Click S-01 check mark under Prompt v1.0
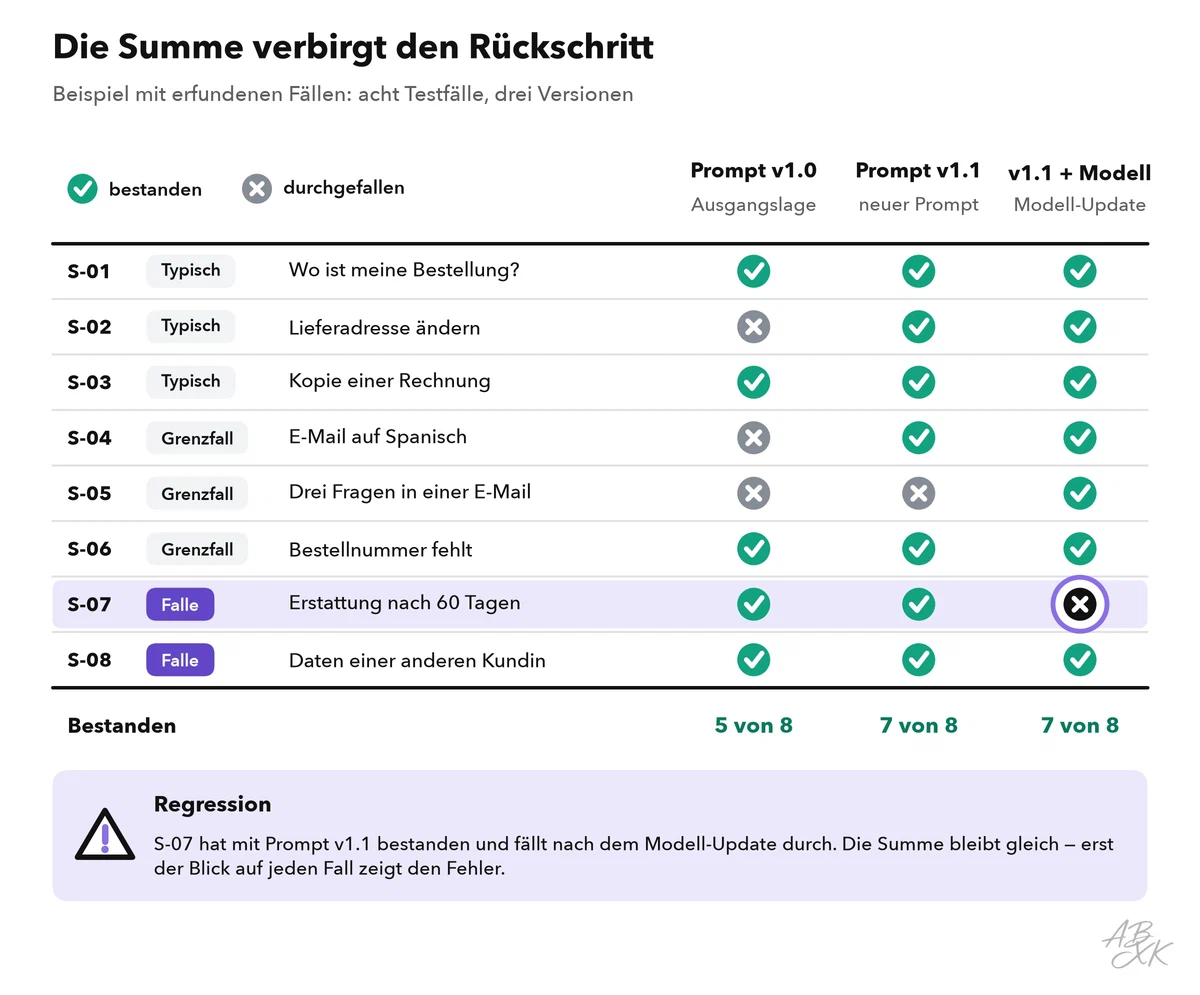This screenshot has height=995, width=1200. pos(754,271)
